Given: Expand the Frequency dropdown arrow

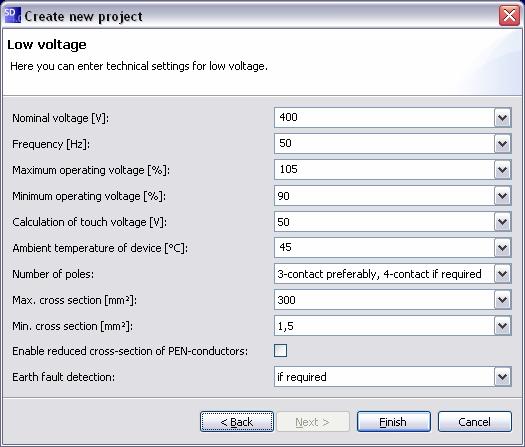Looking at the screenshot, I should pyautogui.click(x=503, y=144).
